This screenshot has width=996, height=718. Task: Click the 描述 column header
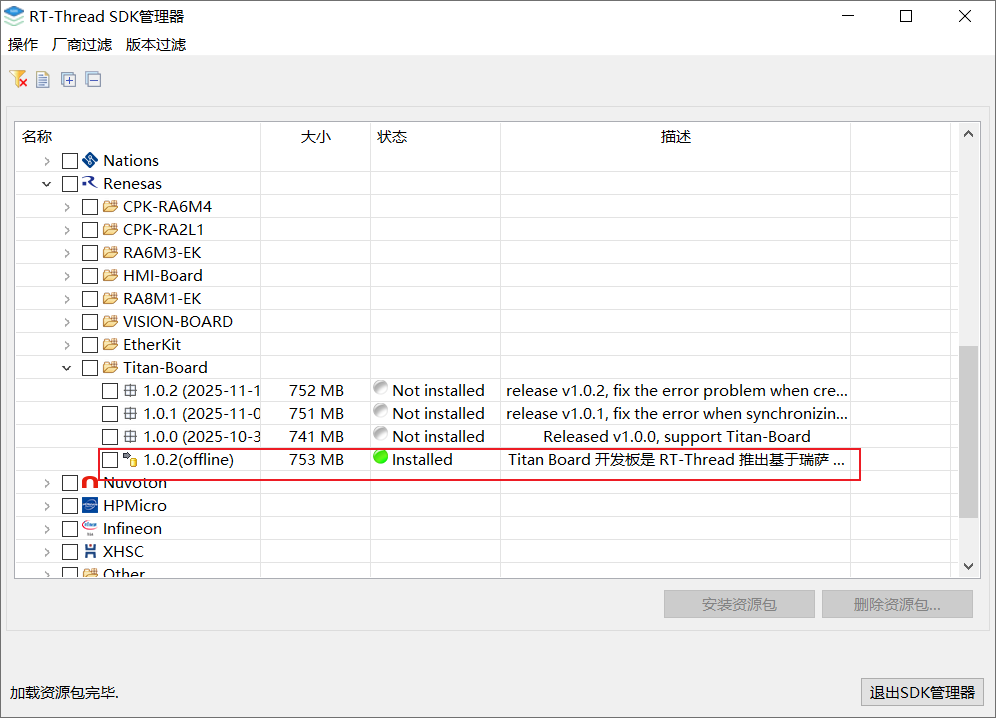[x=675, y=136]
